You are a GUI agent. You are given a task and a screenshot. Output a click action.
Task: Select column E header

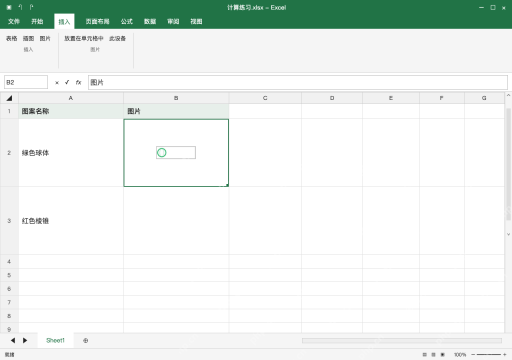coord(391,98)
